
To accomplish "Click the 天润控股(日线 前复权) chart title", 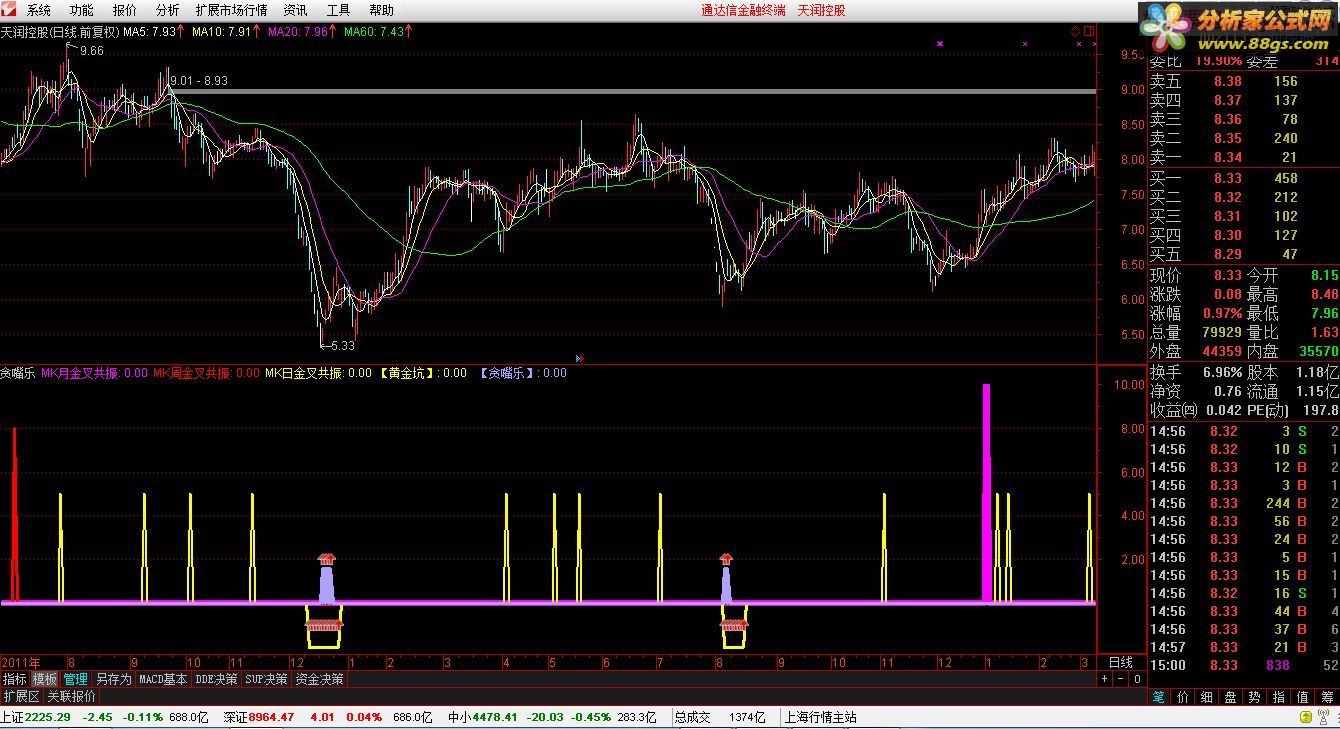I will pyautogui.click(x=60, y=31).
